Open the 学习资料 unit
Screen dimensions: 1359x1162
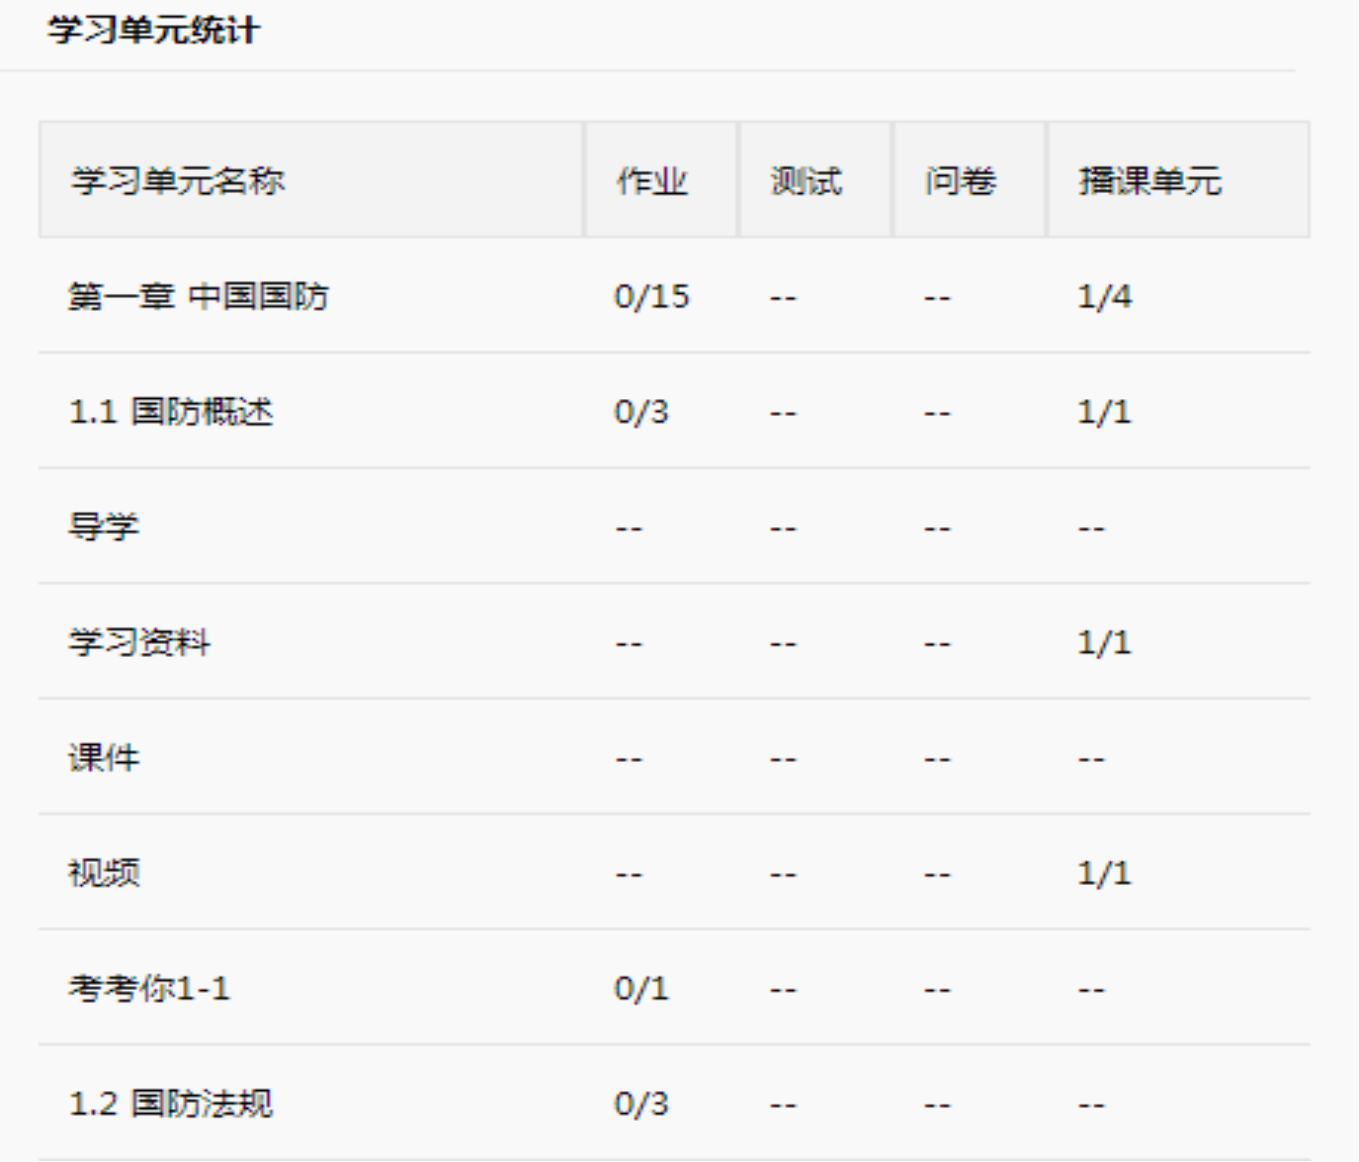coord(139,642)
